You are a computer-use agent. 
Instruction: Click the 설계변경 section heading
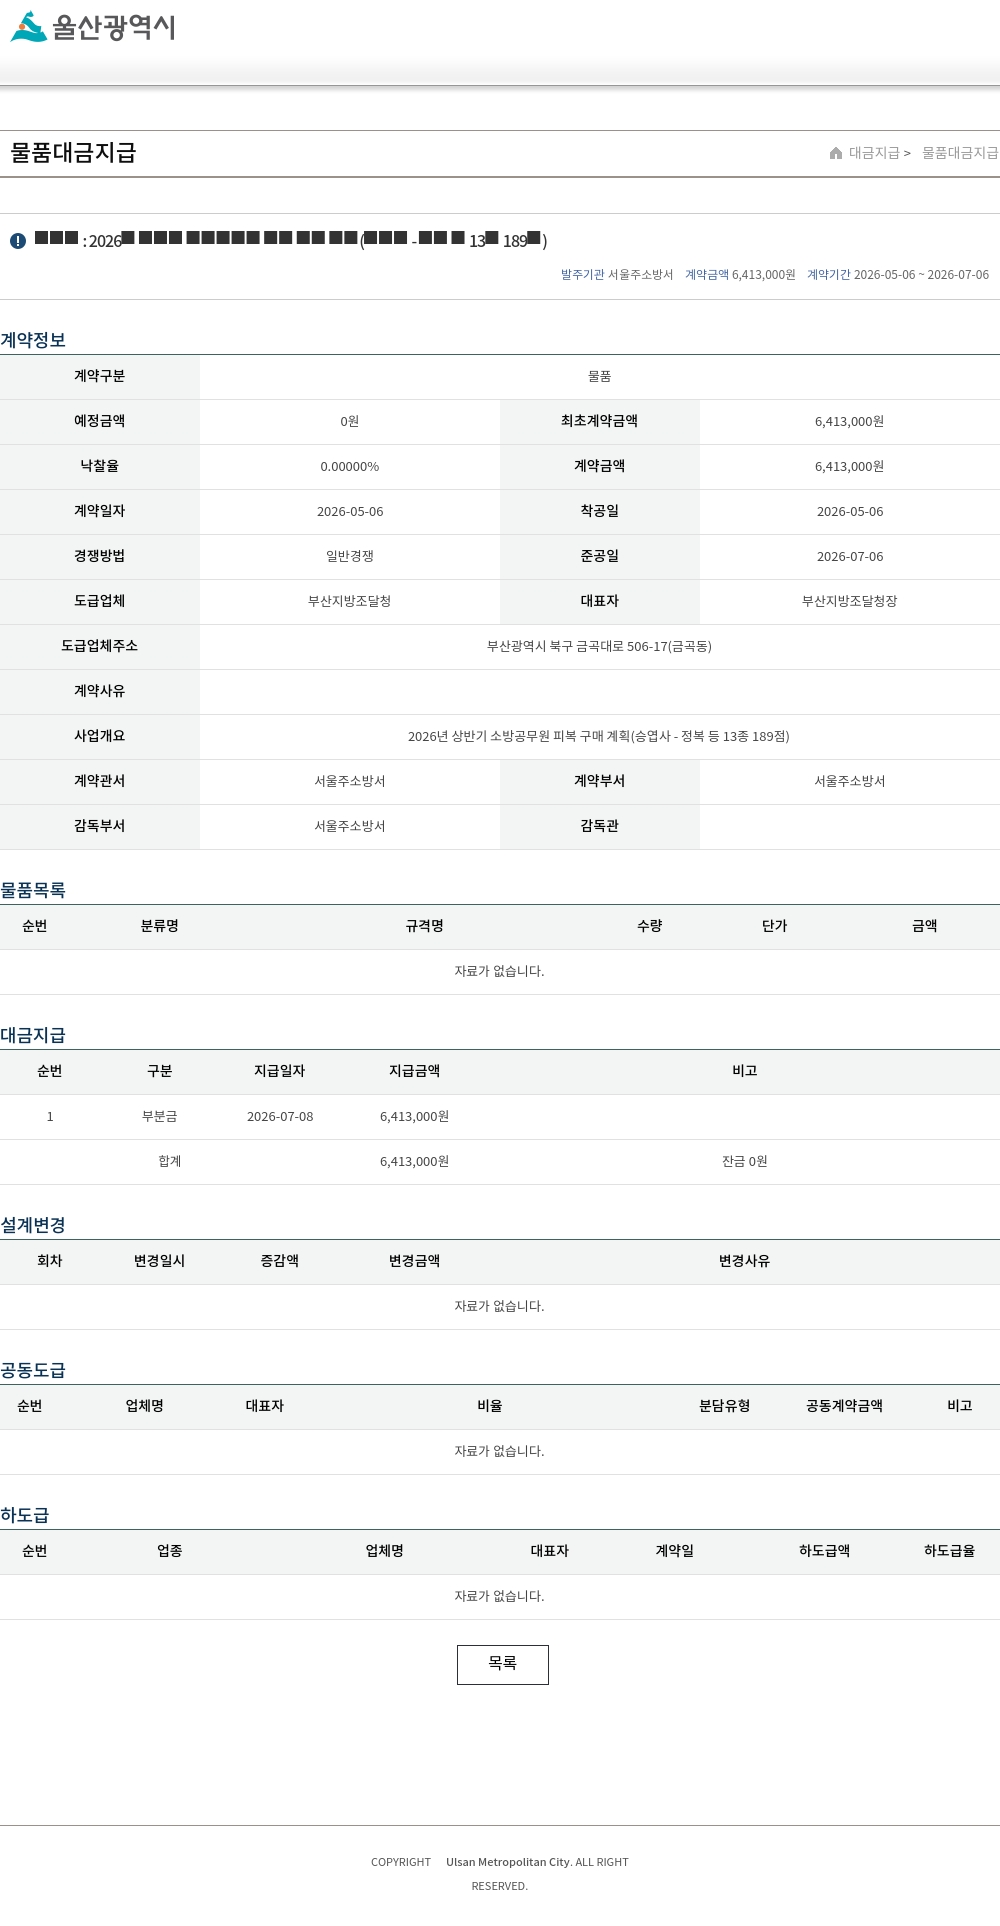coord(33,1225)
